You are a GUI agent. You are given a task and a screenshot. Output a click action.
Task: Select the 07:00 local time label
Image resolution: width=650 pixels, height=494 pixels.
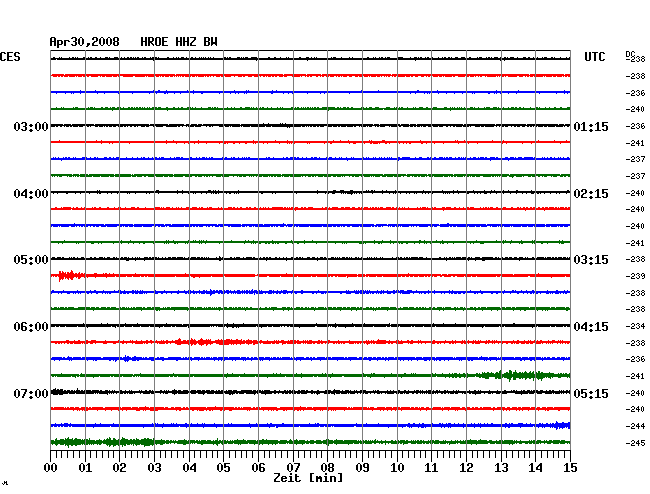tap(31, 393)
